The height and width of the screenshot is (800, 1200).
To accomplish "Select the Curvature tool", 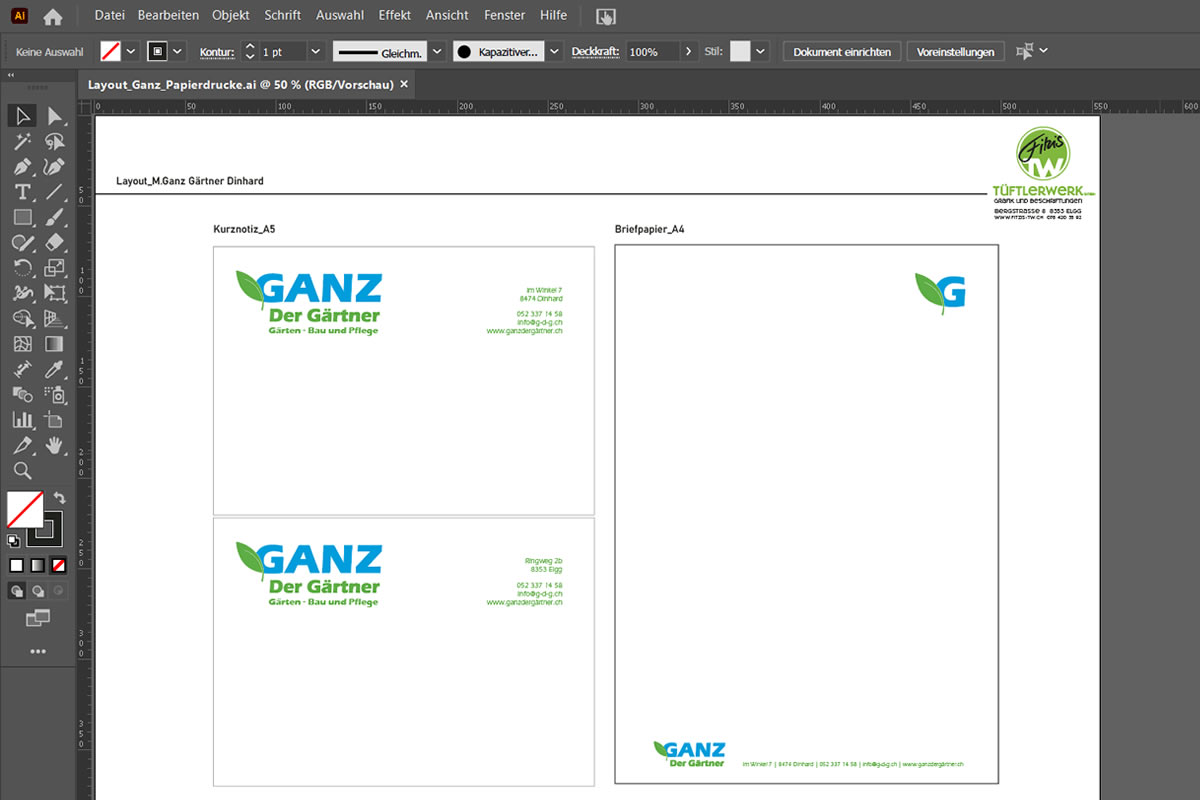I will 54,166.
